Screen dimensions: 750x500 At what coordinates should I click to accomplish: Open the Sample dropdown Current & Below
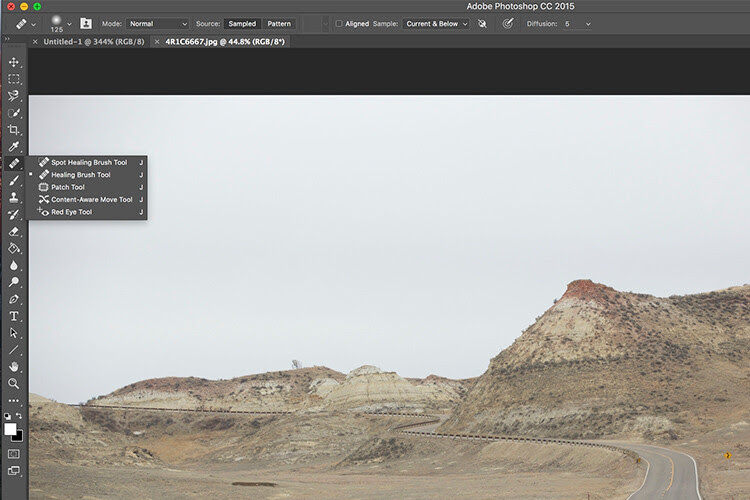(436, 23)
